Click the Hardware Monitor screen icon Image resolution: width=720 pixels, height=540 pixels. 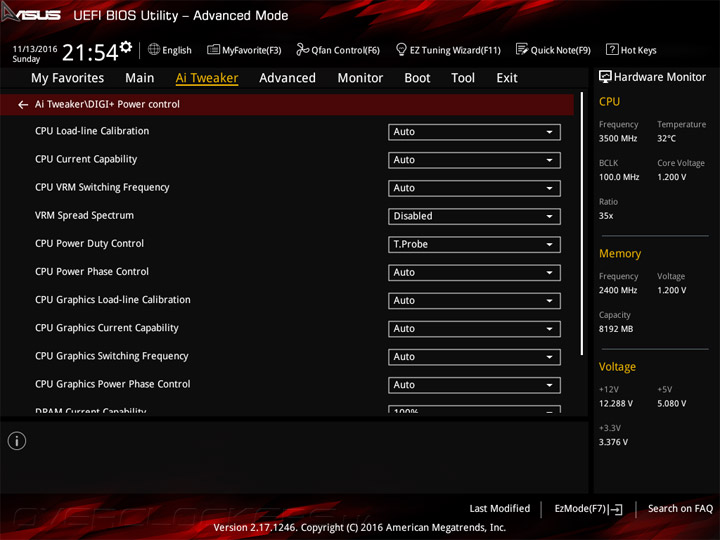(605, 77)
